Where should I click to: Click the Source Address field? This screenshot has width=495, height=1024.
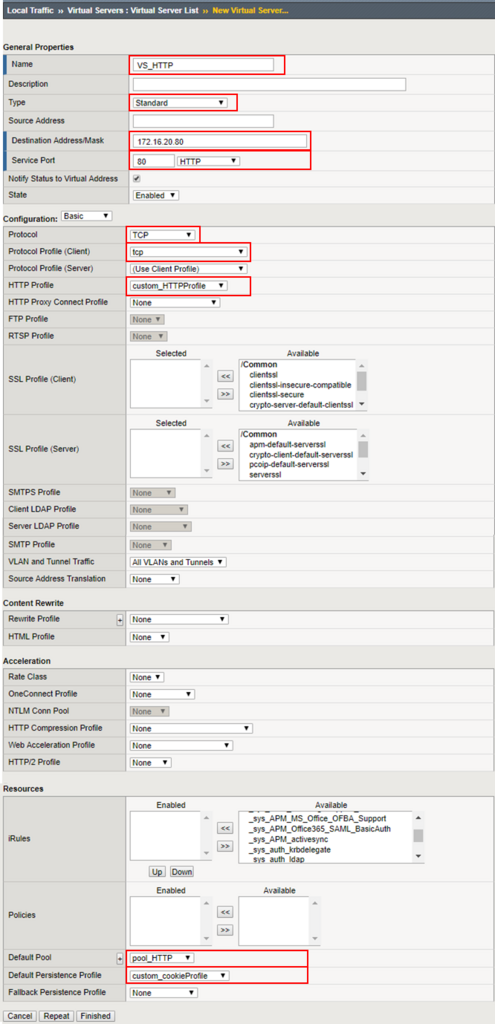click(x=203, y=121)
